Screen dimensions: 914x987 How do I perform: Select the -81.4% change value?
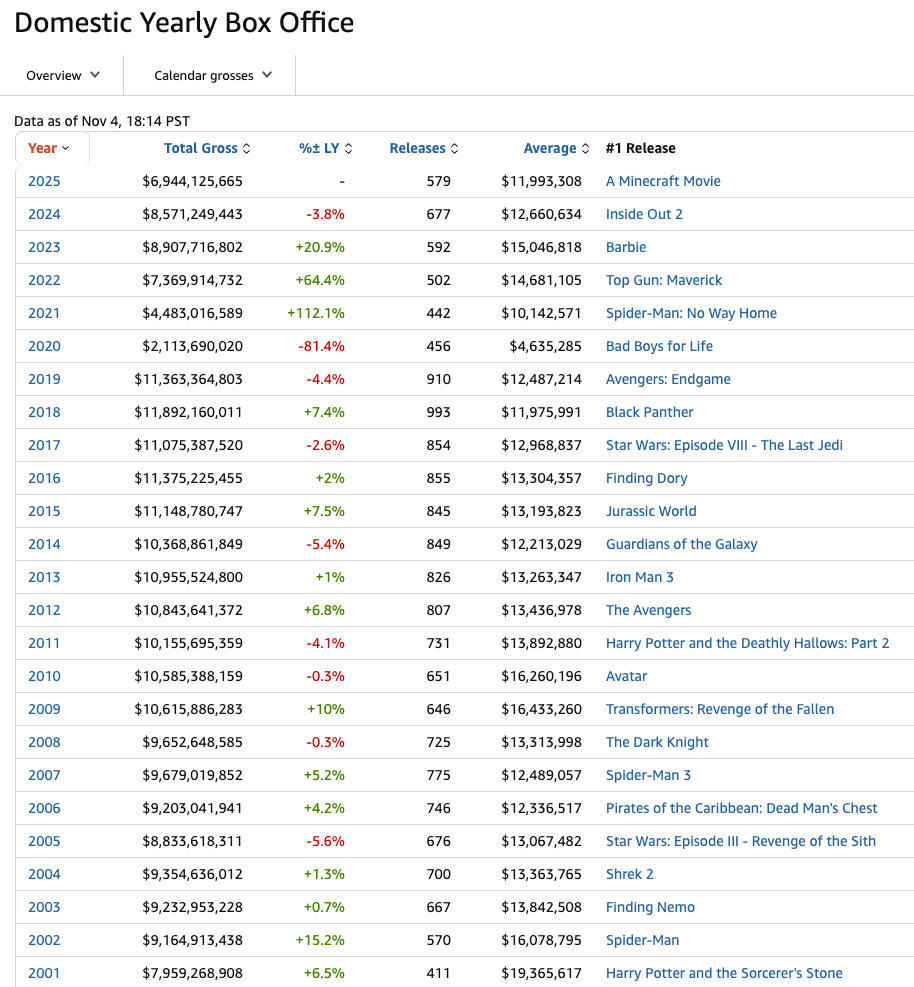point(321,346)
